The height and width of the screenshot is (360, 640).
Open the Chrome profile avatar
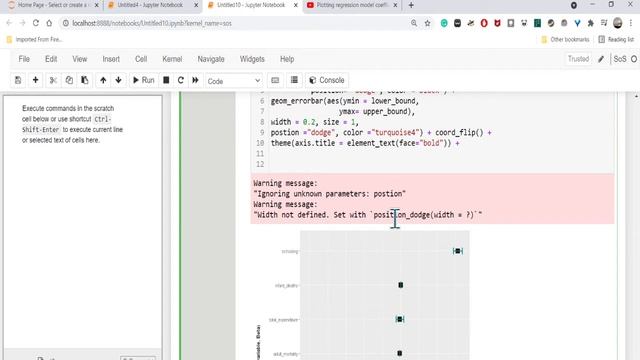pos(618,23)
